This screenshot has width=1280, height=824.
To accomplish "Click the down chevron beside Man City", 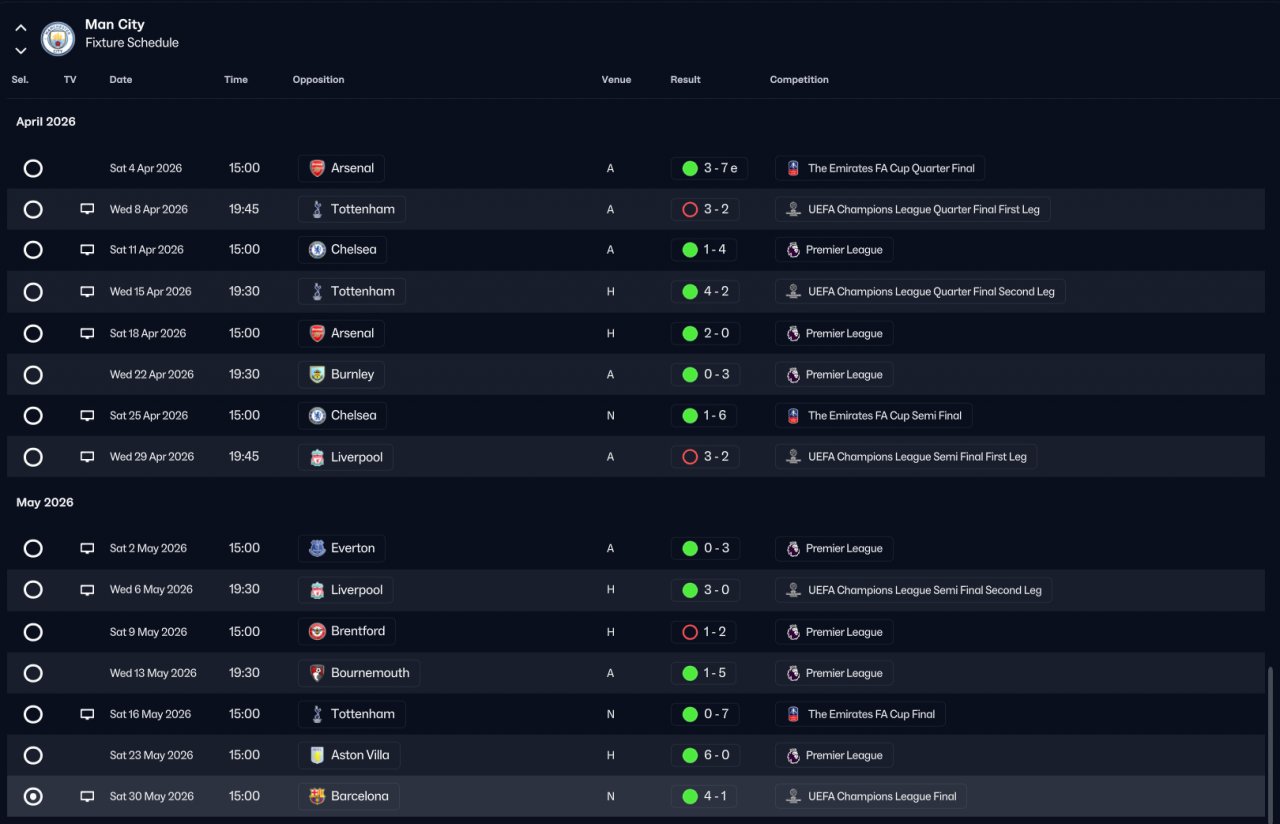I will pos(21,50).
